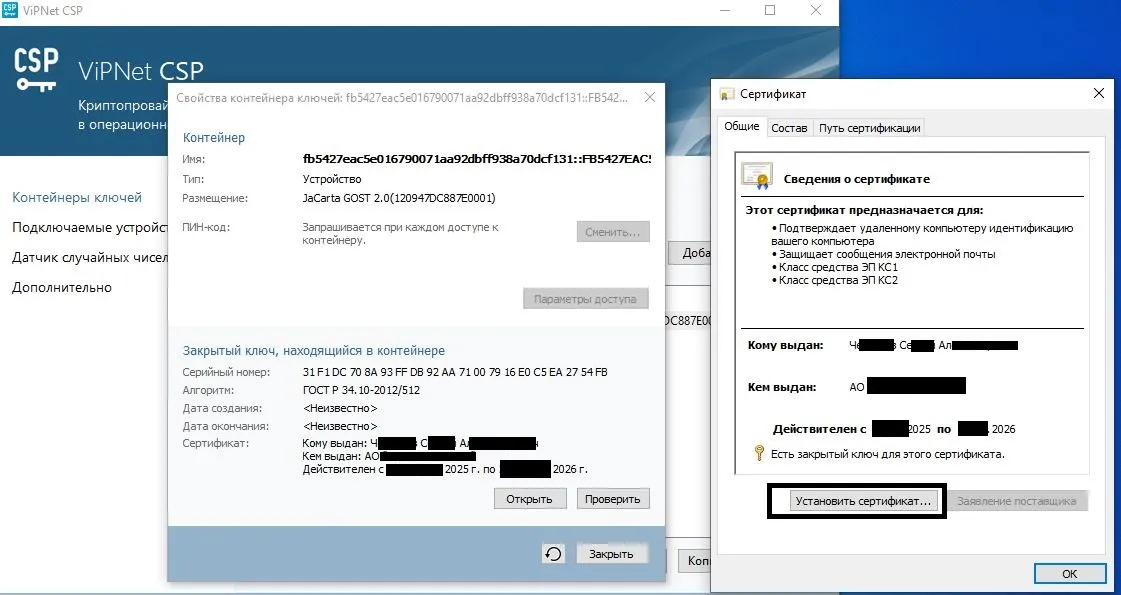The width and height of the screenshot is (1121, 595).
Task: Click the Кому выдан label in certificate window
Action: point(785,345)
